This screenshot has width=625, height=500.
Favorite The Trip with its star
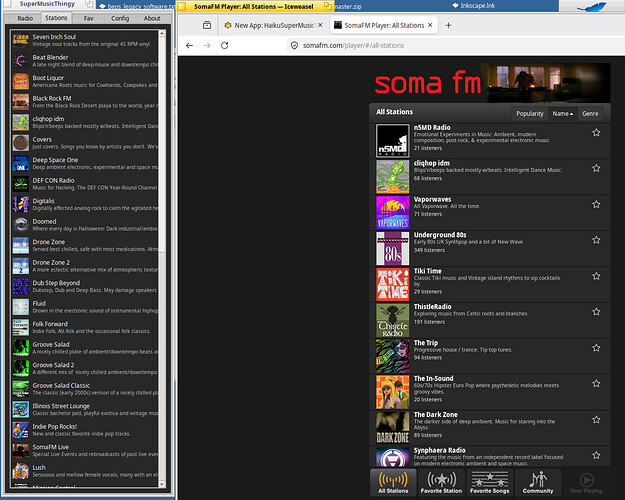coord(596,348)
